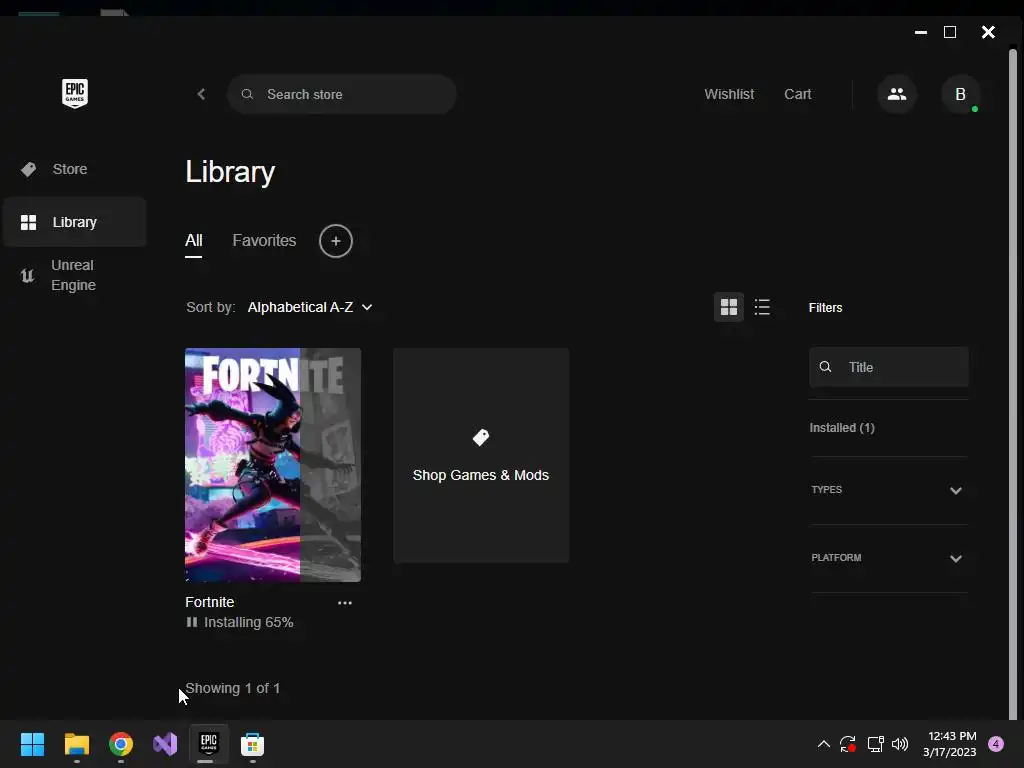Click the Filters heading

point(825,308)
